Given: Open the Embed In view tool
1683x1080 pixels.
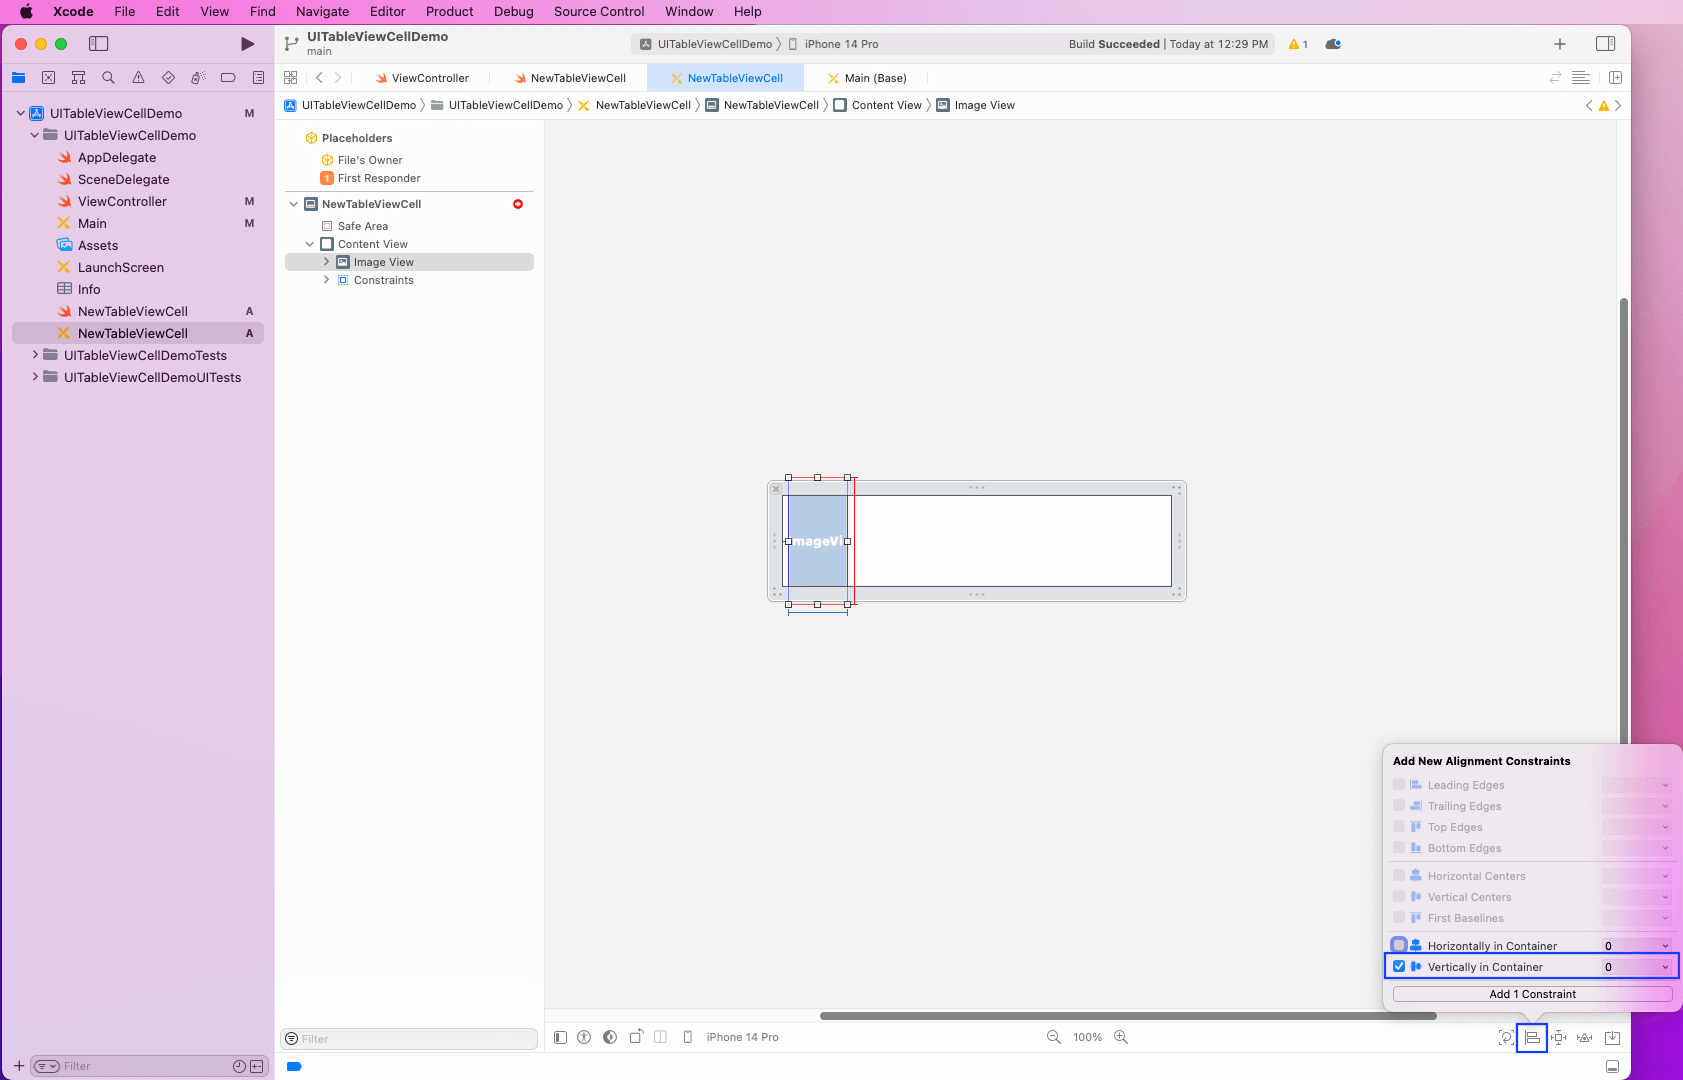Looking at the screenshot, I should tap(1612, 1038).
